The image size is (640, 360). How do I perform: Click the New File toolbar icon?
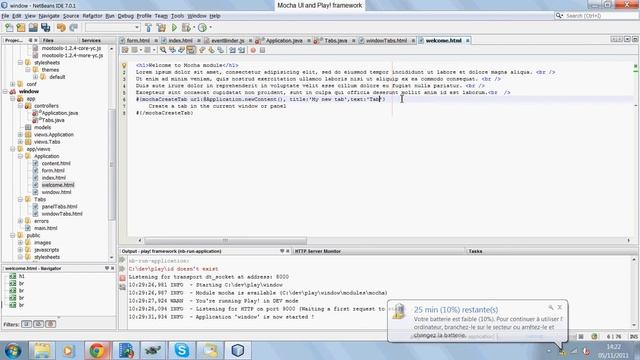[9, 28]
